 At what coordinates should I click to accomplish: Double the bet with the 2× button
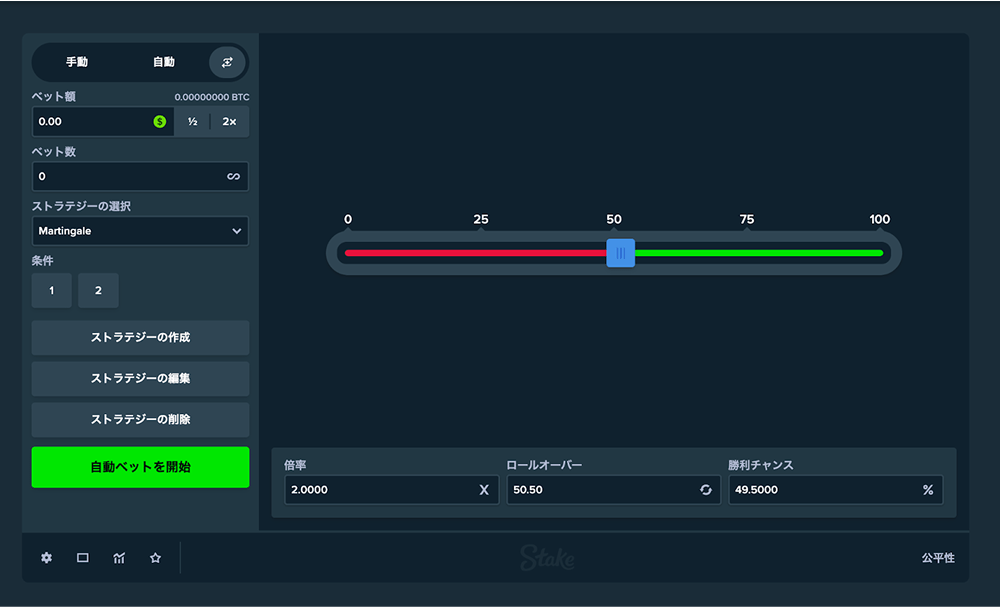tap(230, 121)
